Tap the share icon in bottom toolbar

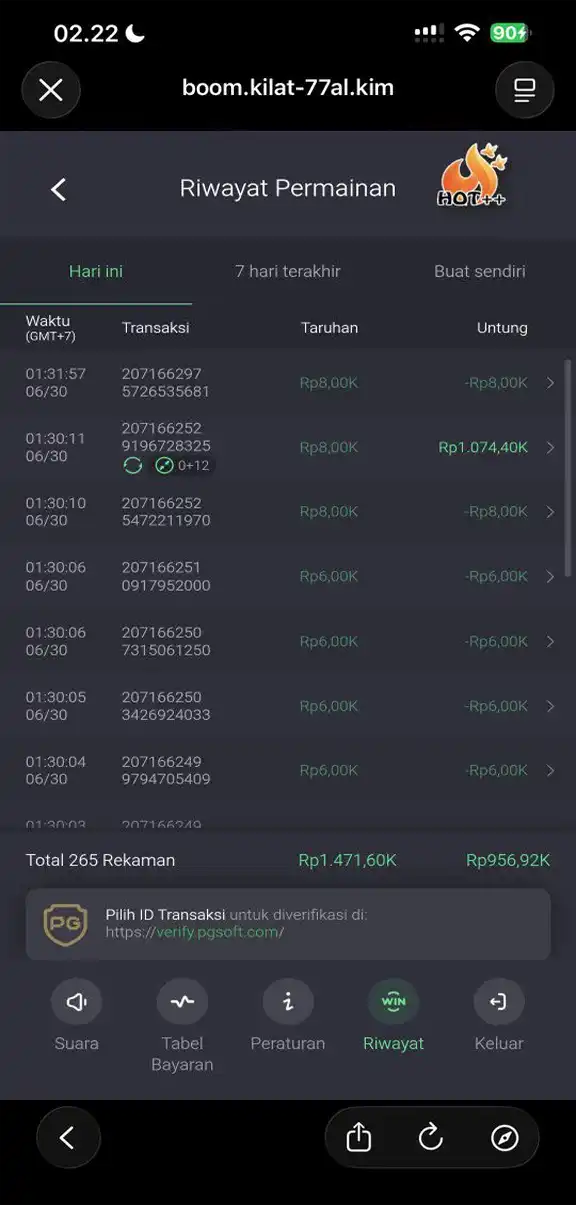coord(359,1137)
